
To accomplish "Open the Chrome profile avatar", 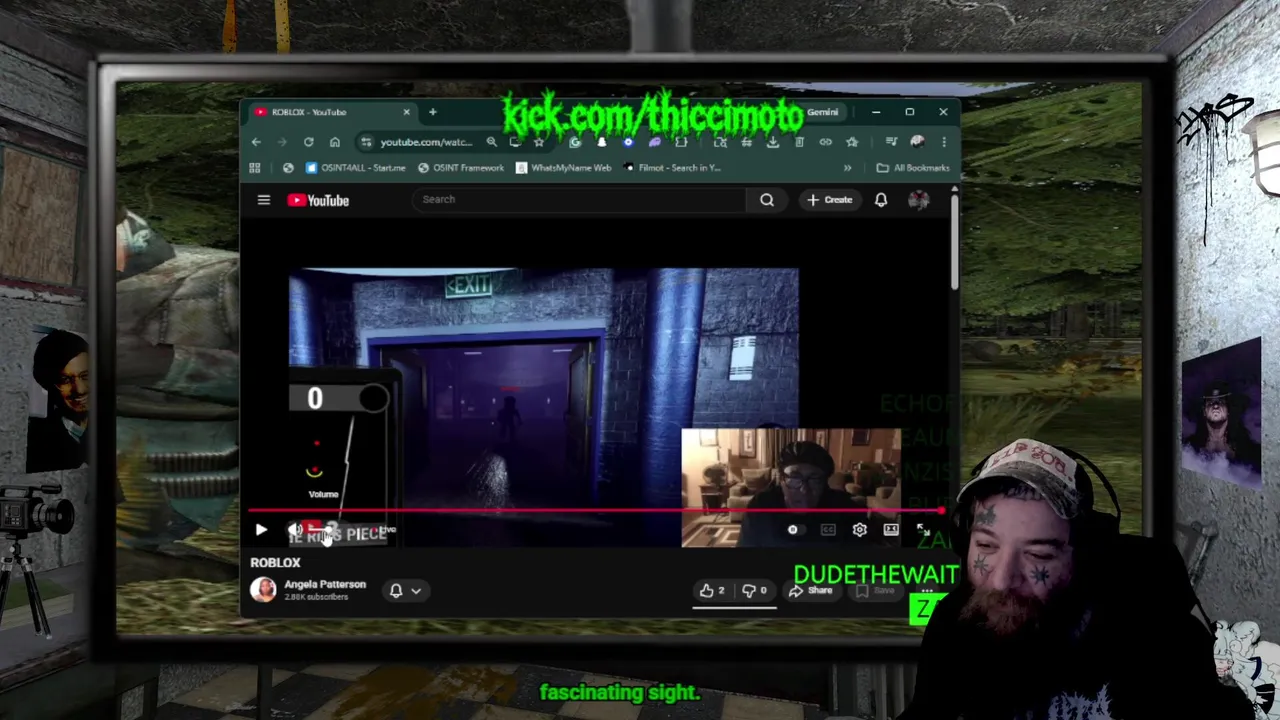I will [918, 142].
